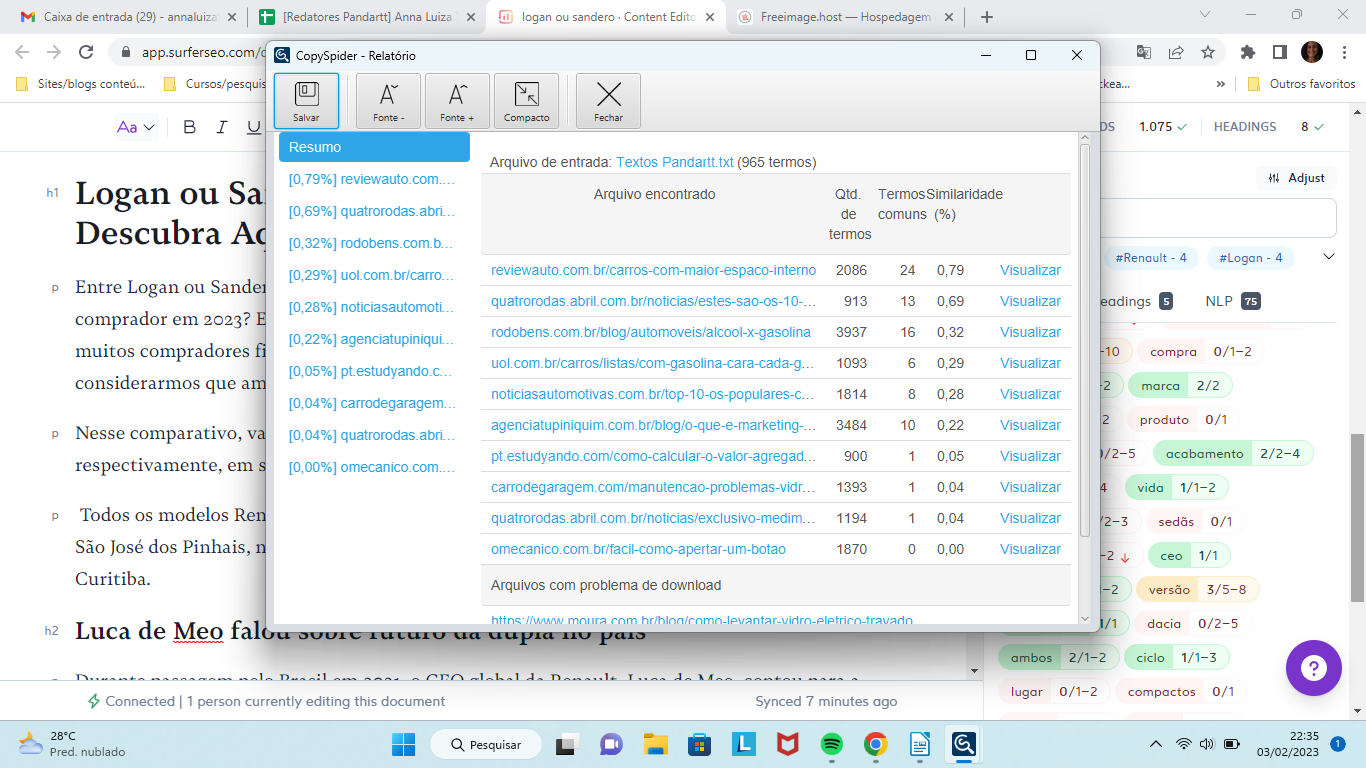Screen dimensions: 1366x768
Task: Select the #Logan - 4 filter tag
Action: click(x=1250, y=258)
